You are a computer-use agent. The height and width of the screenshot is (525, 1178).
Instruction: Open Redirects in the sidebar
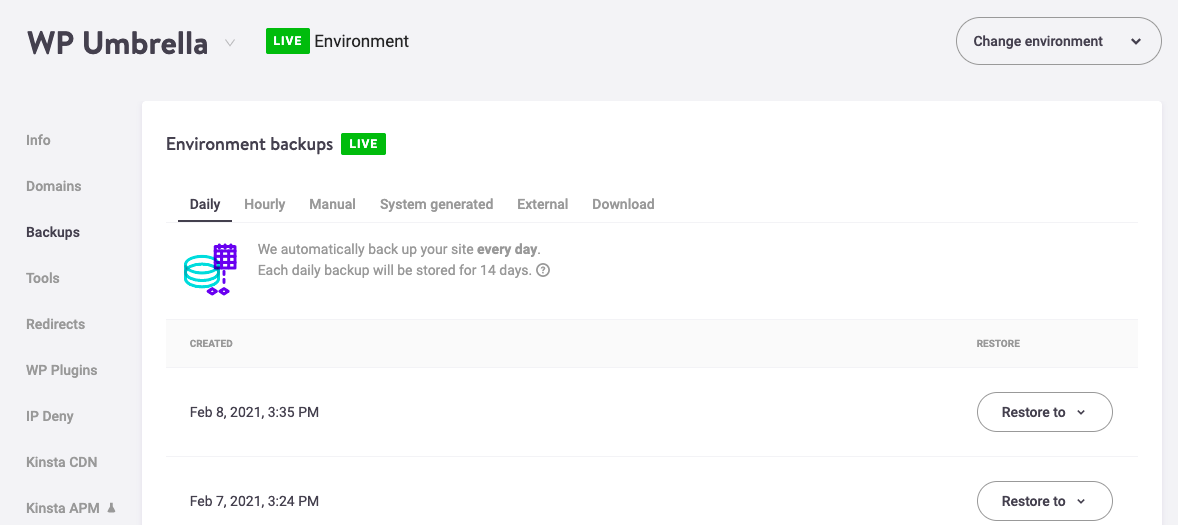[56, 324]
